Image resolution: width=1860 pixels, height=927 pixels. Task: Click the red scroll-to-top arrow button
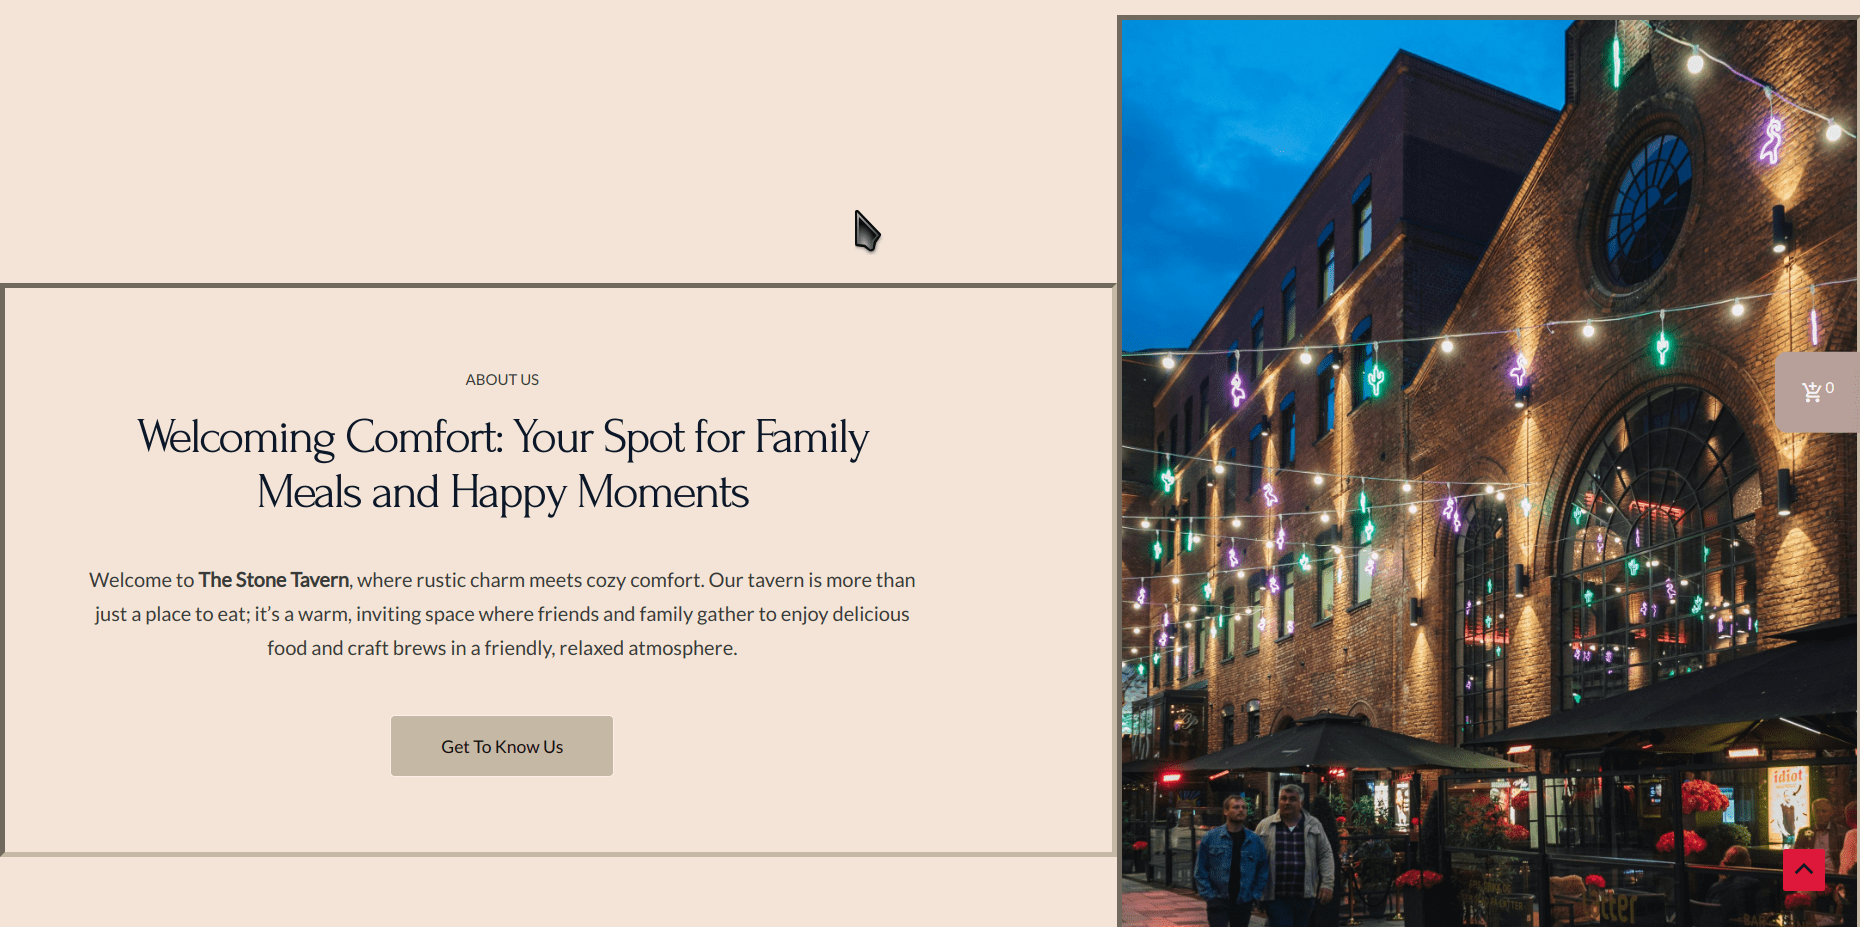(x=1803, y=870)
